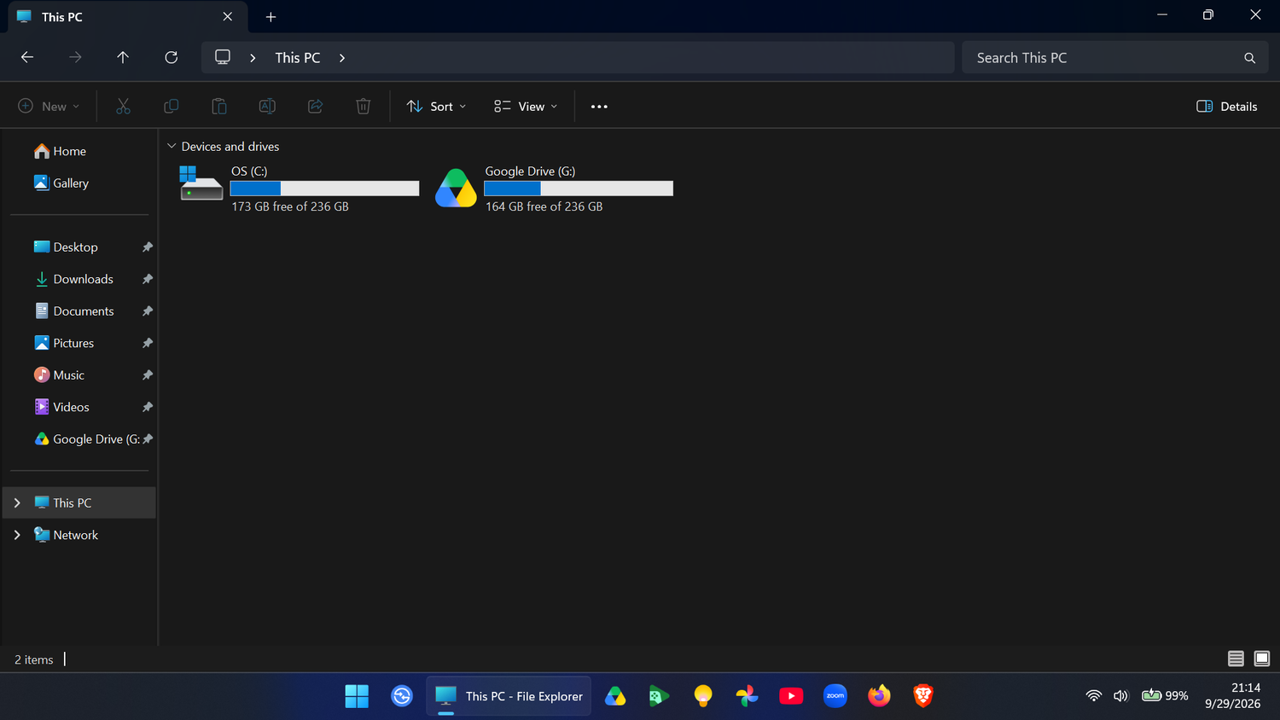Open the Google Drive (G:) drive
Viewport: 1280px width, 720px height.
point(553,188)
